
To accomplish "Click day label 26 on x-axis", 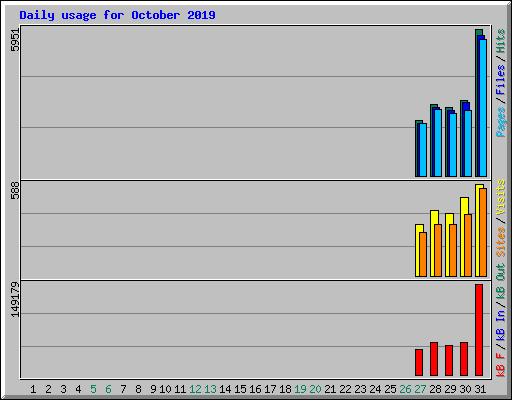I will (405, 389).
